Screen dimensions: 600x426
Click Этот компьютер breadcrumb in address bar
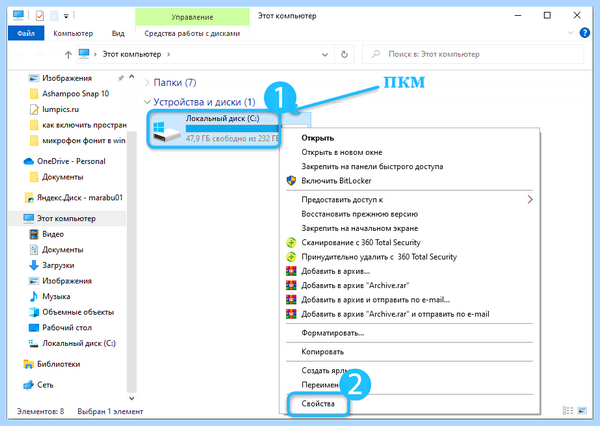click(x=132, y=54)
